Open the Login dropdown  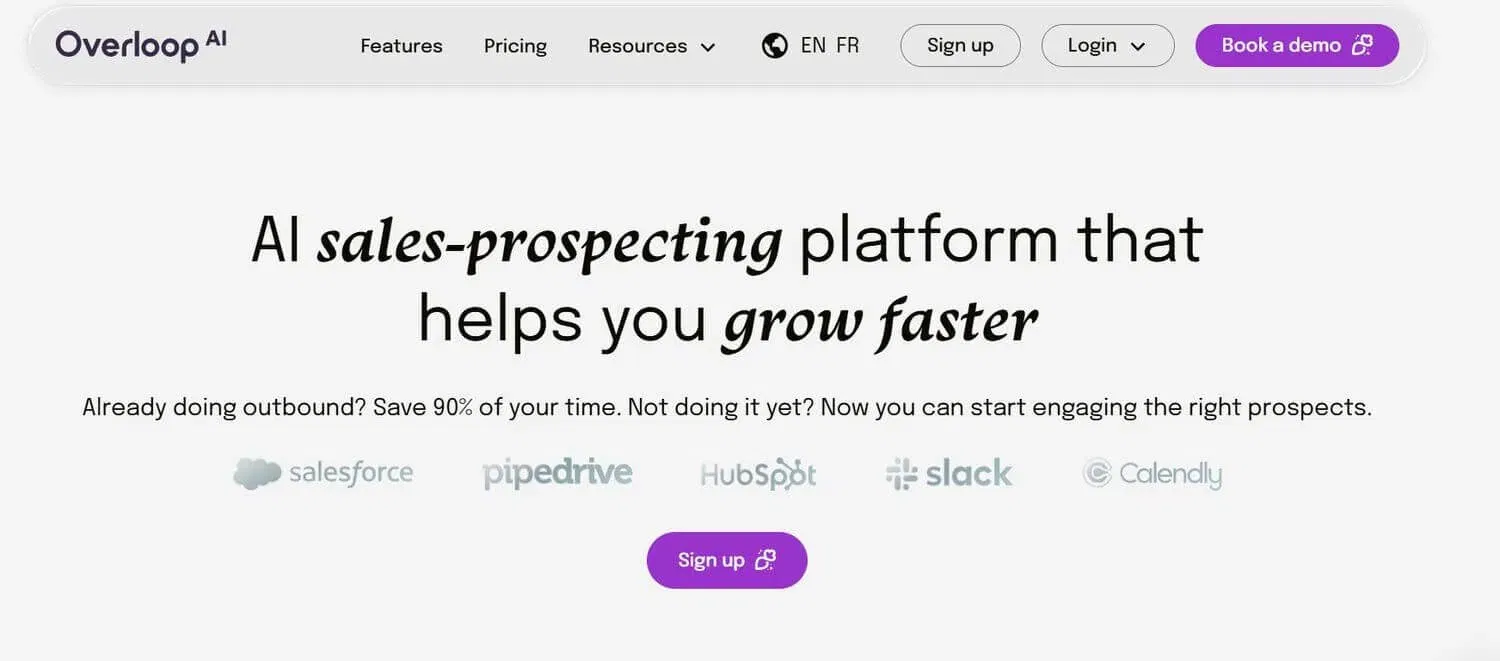(x=1107, y=46)
